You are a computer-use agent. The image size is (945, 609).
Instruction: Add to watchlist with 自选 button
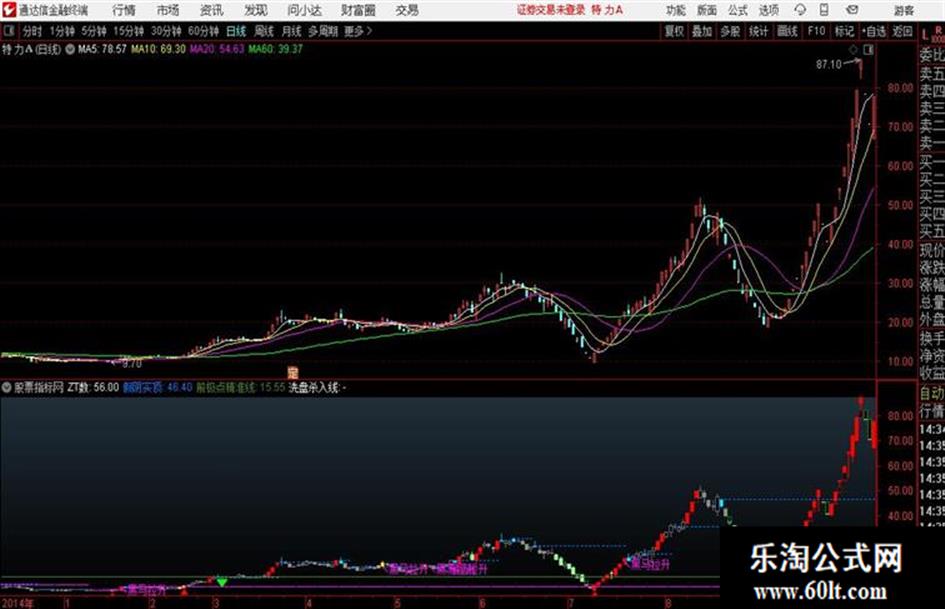tap(873, 31)
